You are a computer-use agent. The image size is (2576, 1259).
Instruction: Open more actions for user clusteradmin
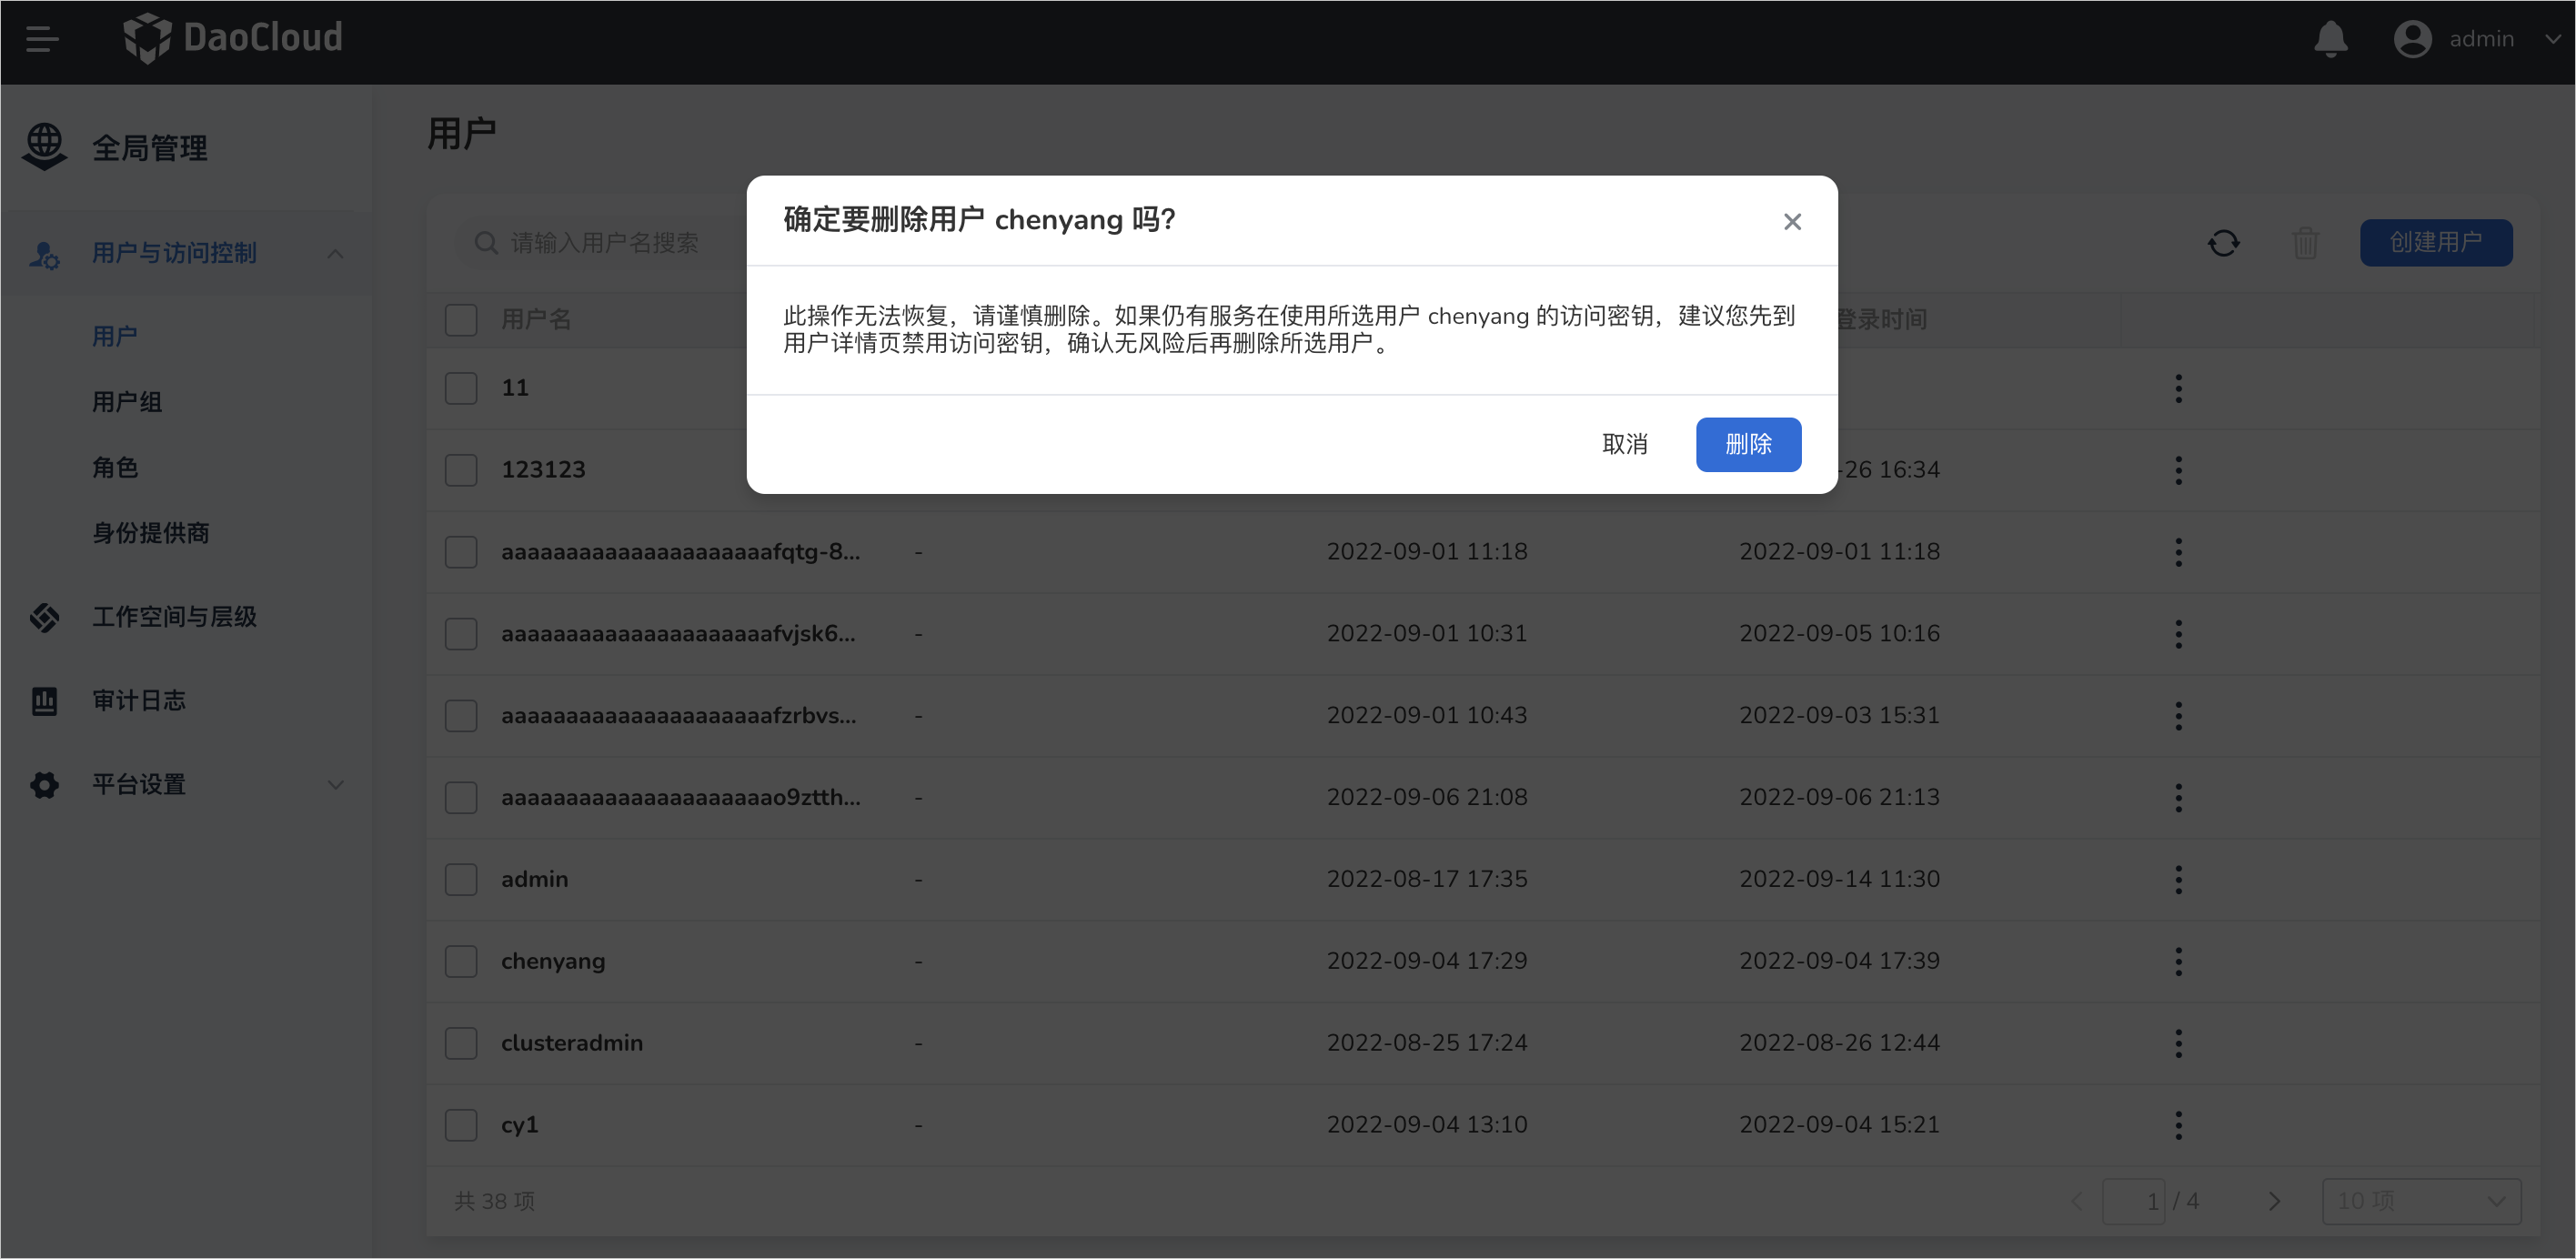2178,1044
